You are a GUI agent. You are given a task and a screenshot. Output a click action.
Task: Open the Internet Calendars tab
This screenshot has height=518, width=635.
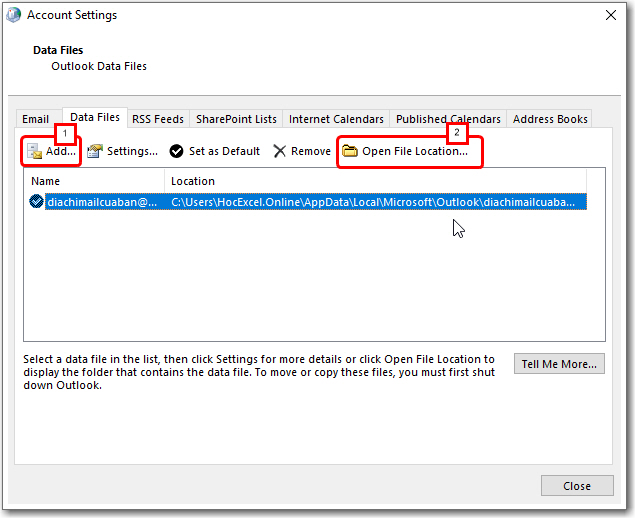336,119
